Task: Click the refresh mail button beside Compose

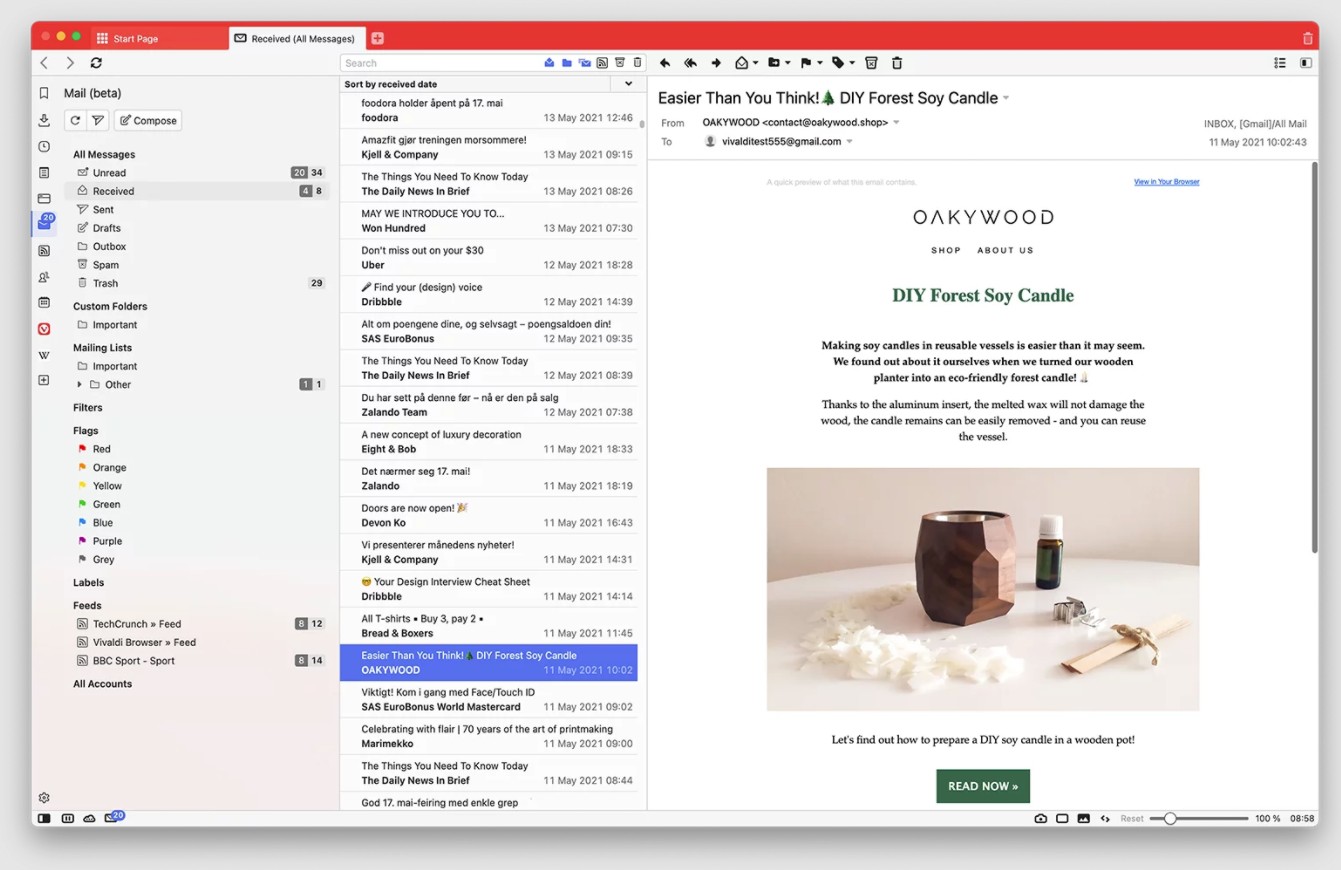Action: tap(75, 120)
